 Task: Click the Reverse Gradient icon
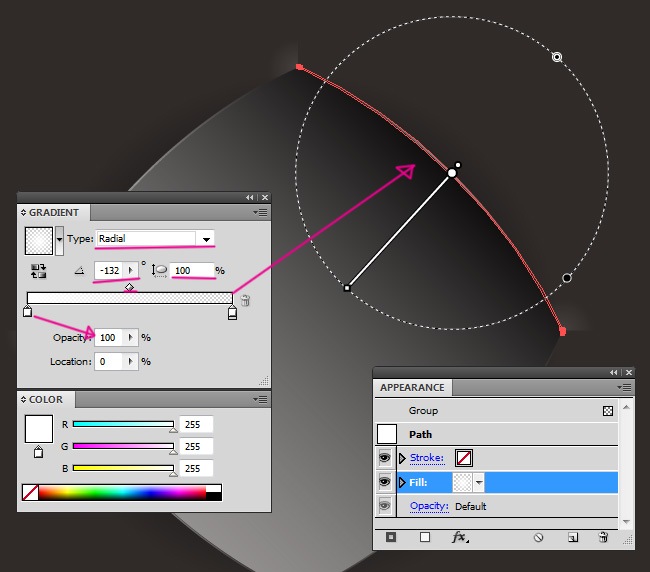39,270
